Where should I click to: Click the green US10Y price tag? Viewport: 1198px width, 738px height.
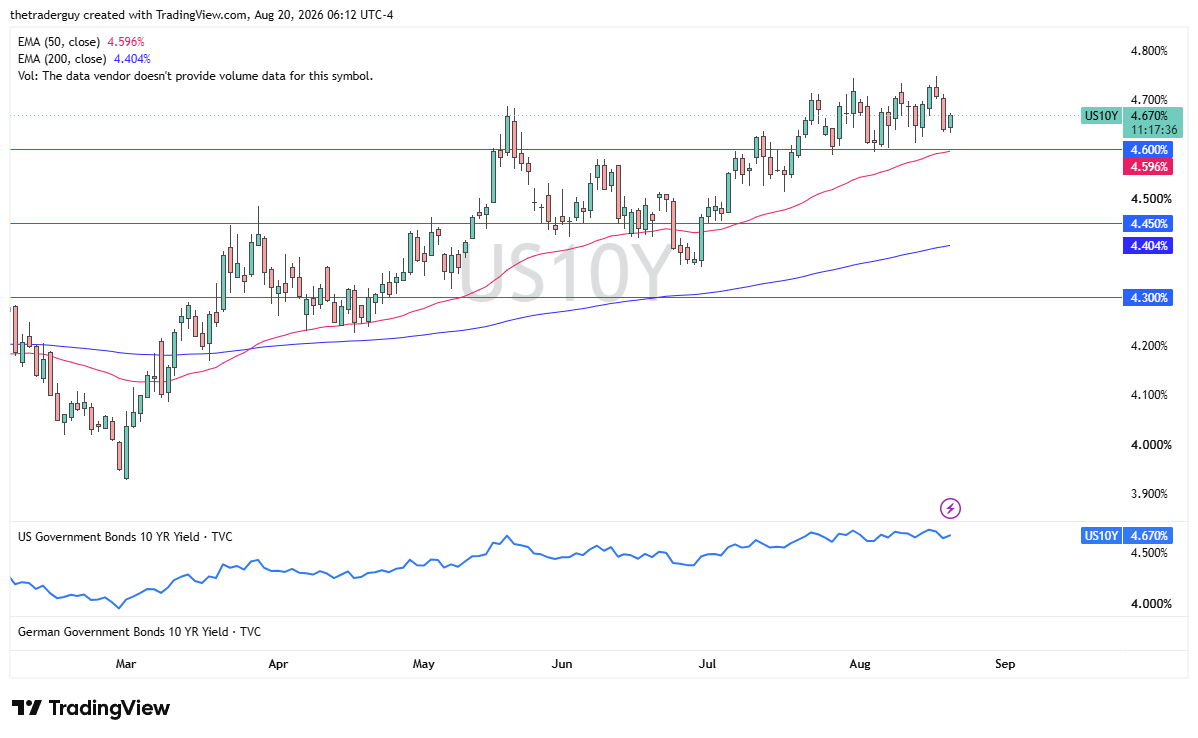(x=1101, y=116)
